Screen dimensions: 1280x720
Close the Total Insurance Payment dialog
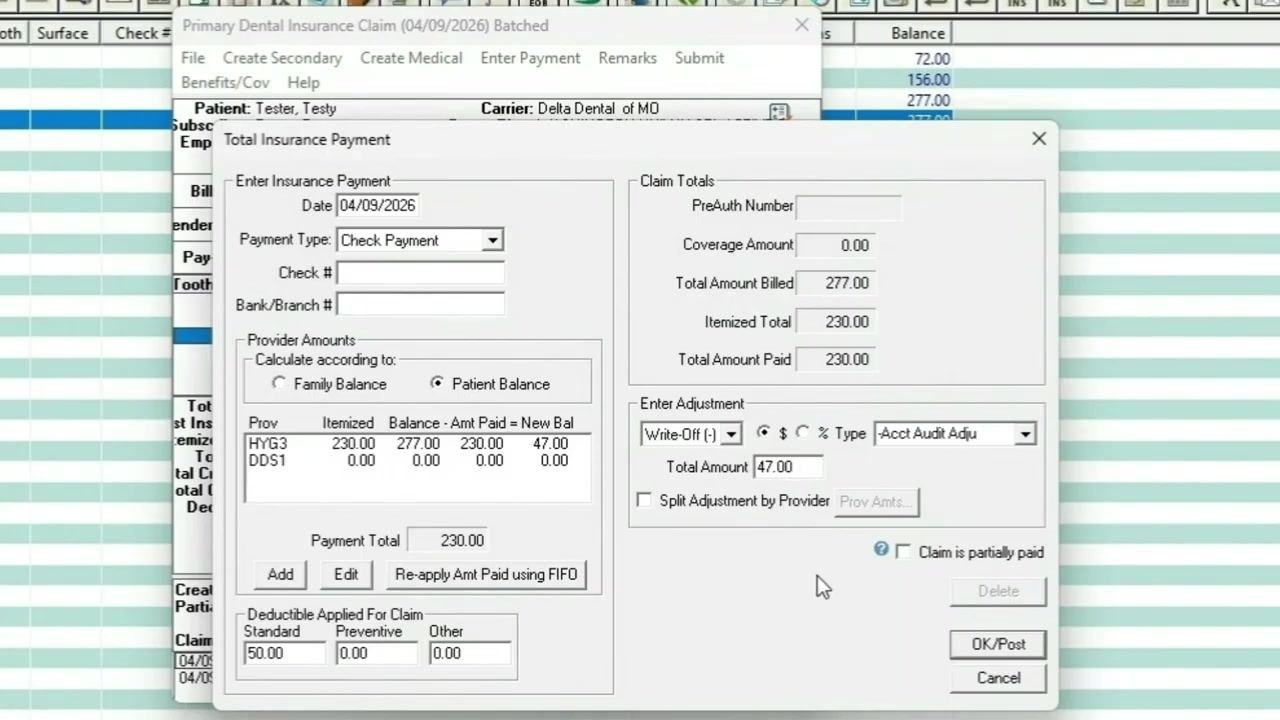tap(1039, 139)
